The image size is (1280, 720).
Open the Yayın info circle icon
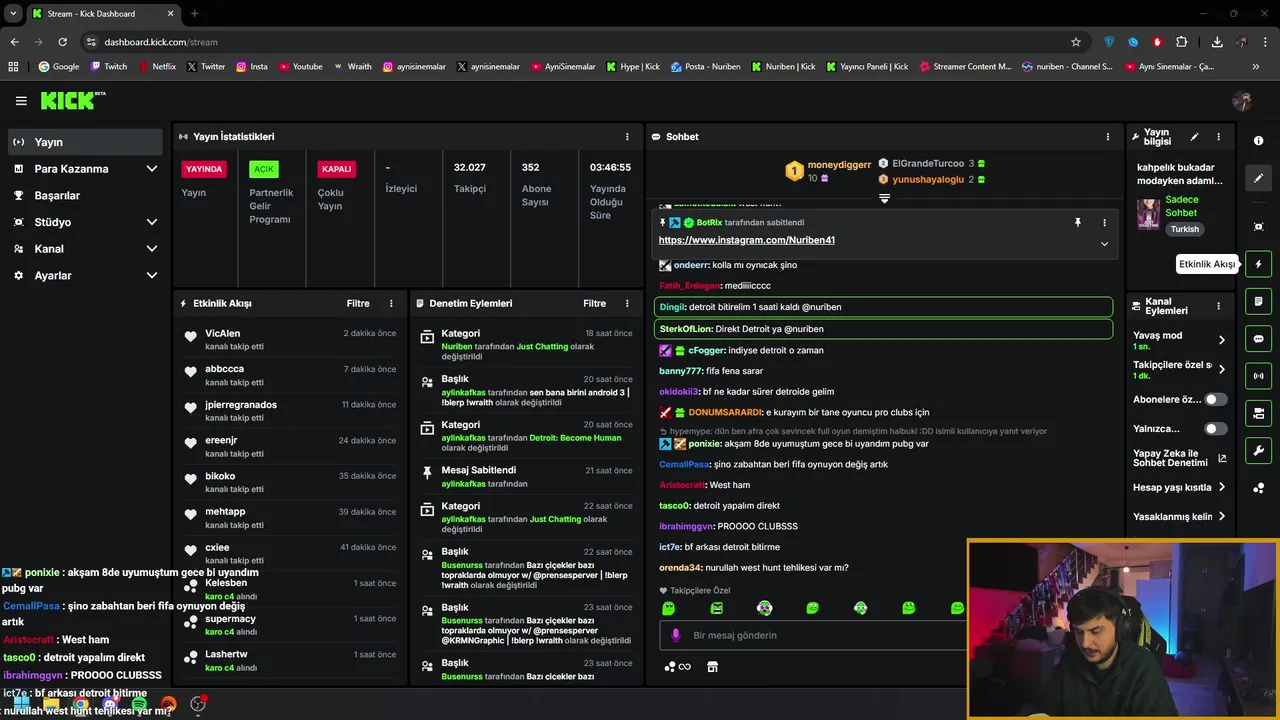pyautogui.click(x=1258, y=141)
